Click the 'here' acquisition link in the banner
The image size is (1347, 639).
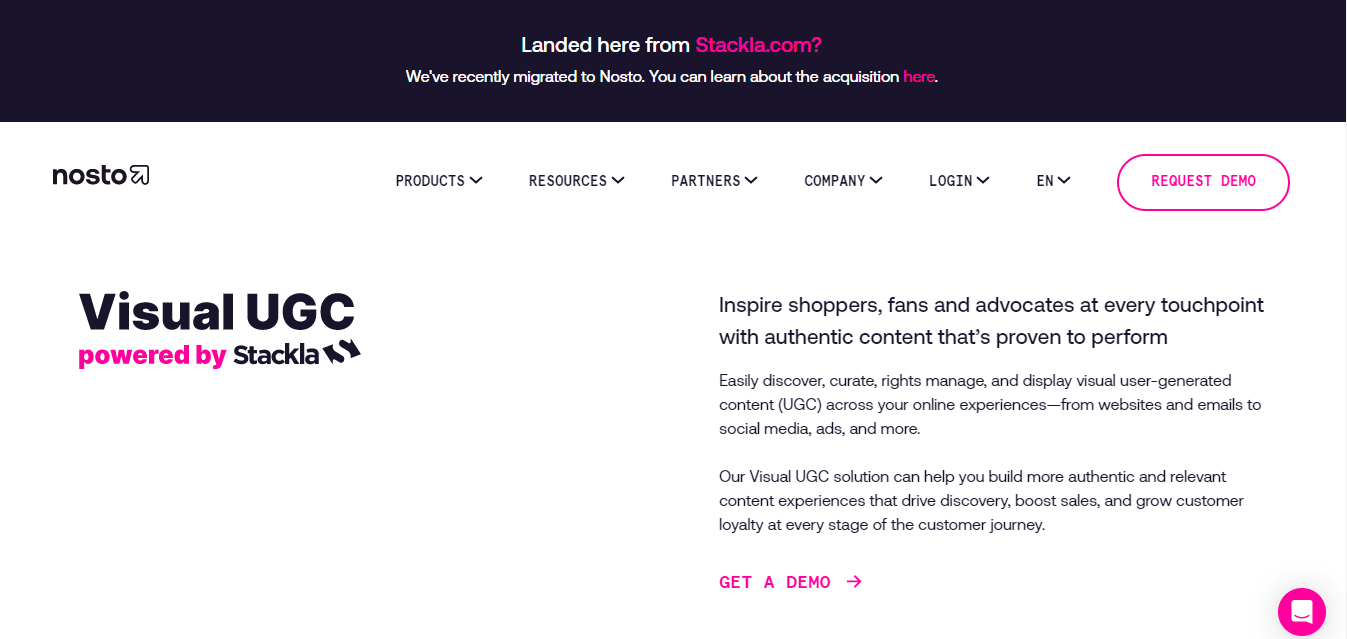pos(918,76)
